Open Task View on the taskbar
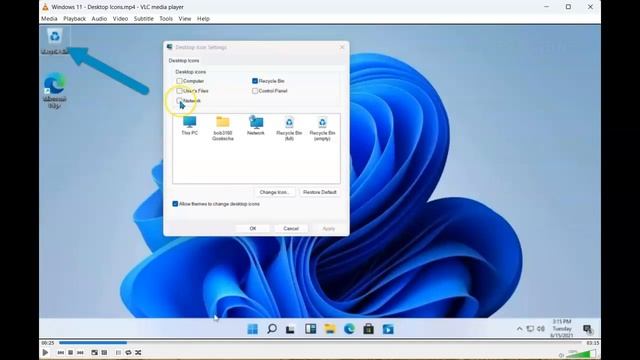This screenshot has width=640, height=360. [x=290, y=329]
